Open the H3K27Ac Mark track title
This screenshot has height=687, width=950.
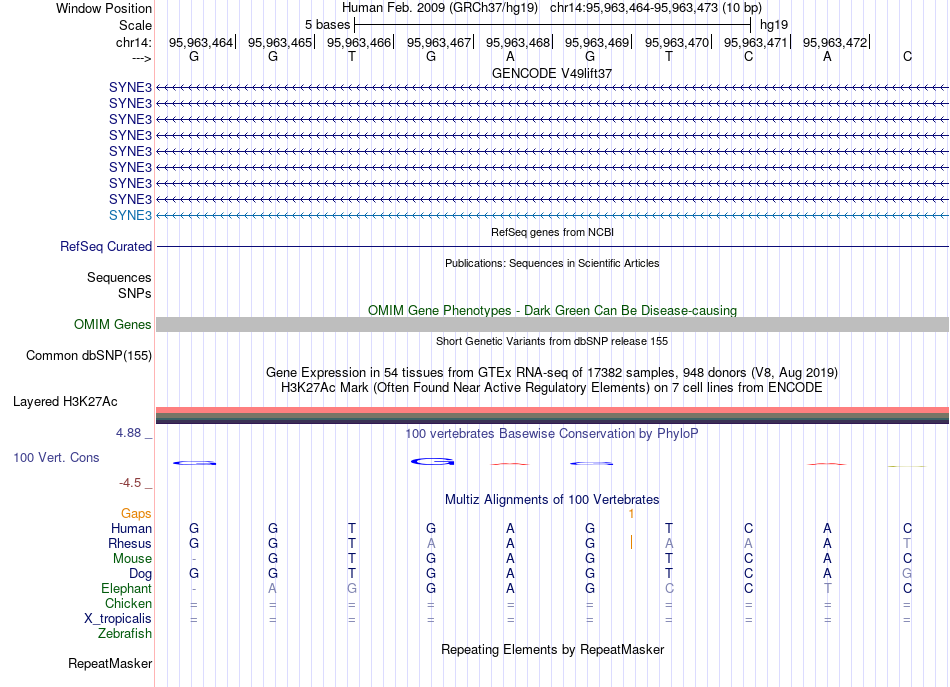click(x=552, y=388)
